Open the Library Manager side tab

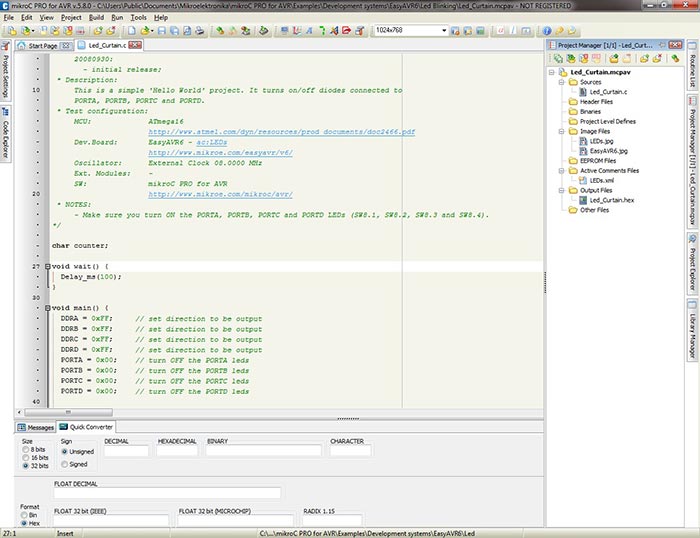692,329
